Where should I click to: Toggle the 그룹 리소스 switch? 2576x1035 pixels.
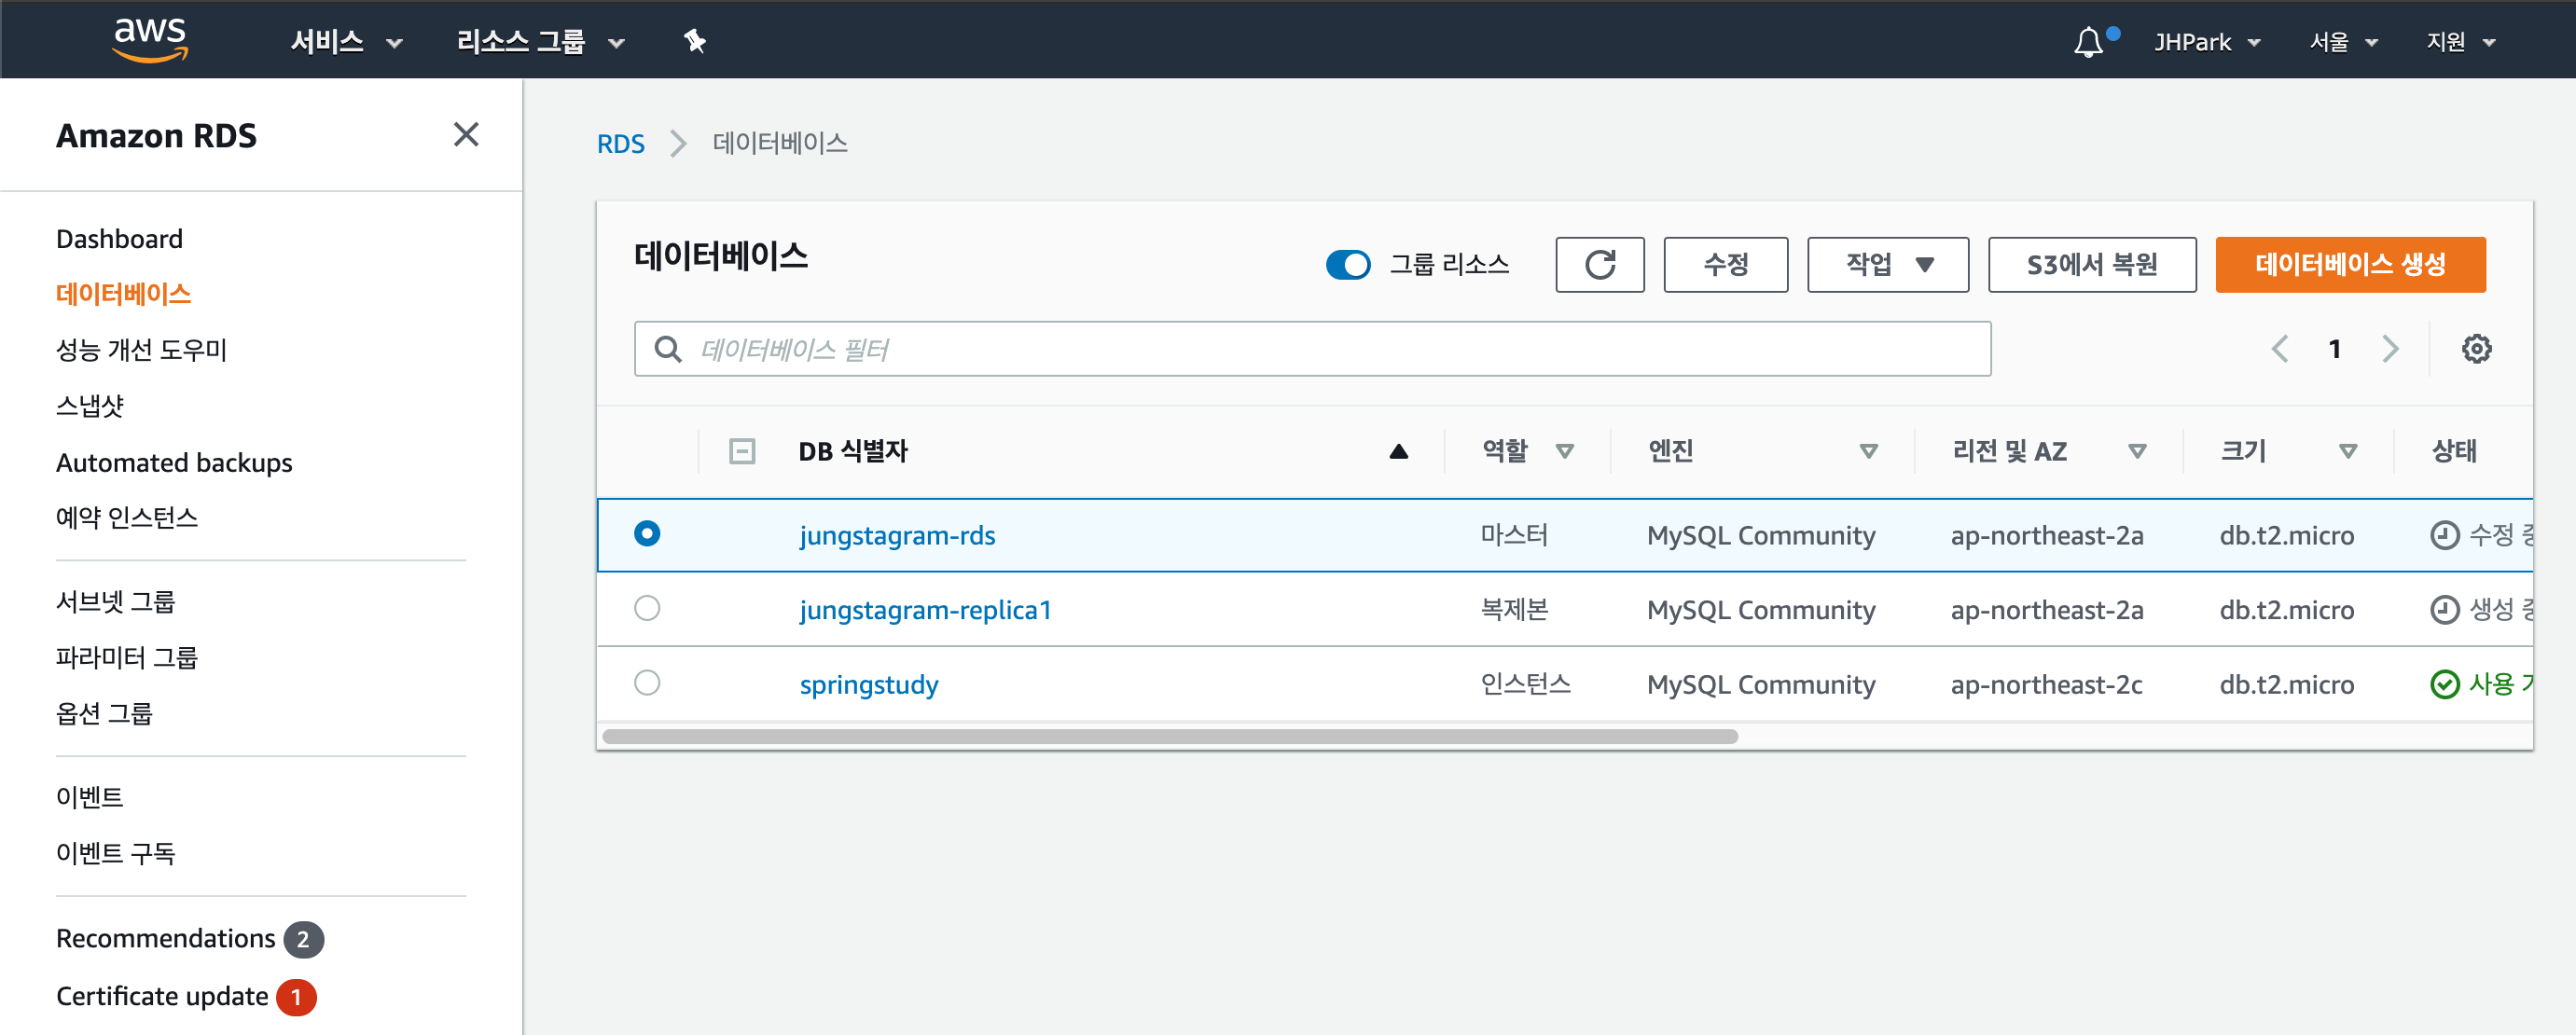[x=1347, y=265]
